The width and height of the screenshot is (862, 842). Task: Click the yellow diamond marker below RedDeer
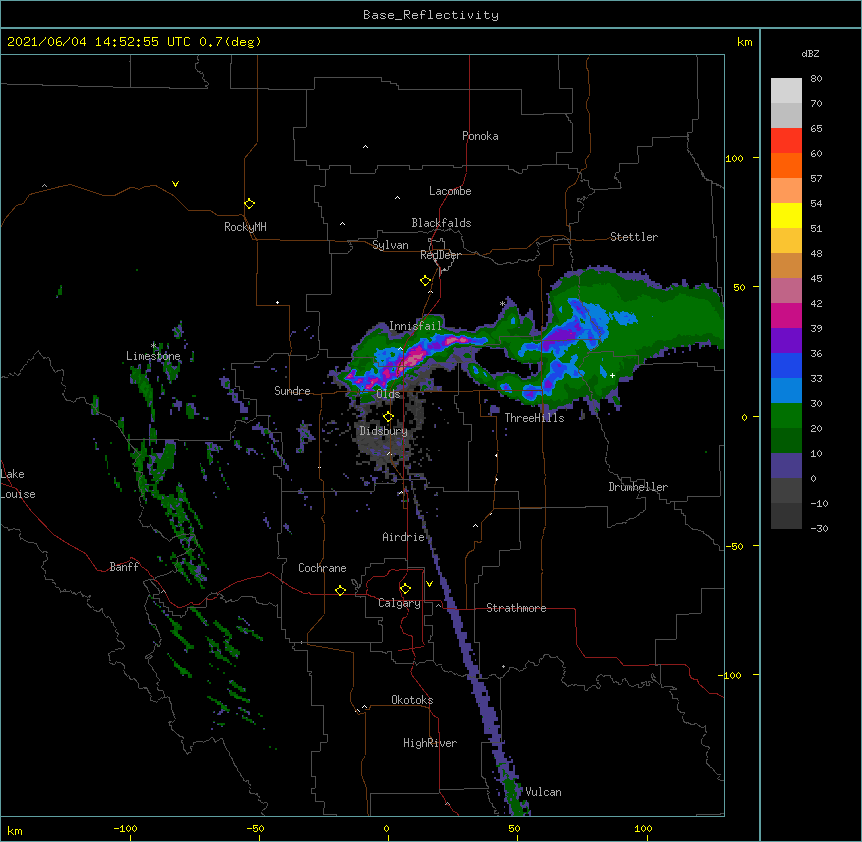point(426,281)
